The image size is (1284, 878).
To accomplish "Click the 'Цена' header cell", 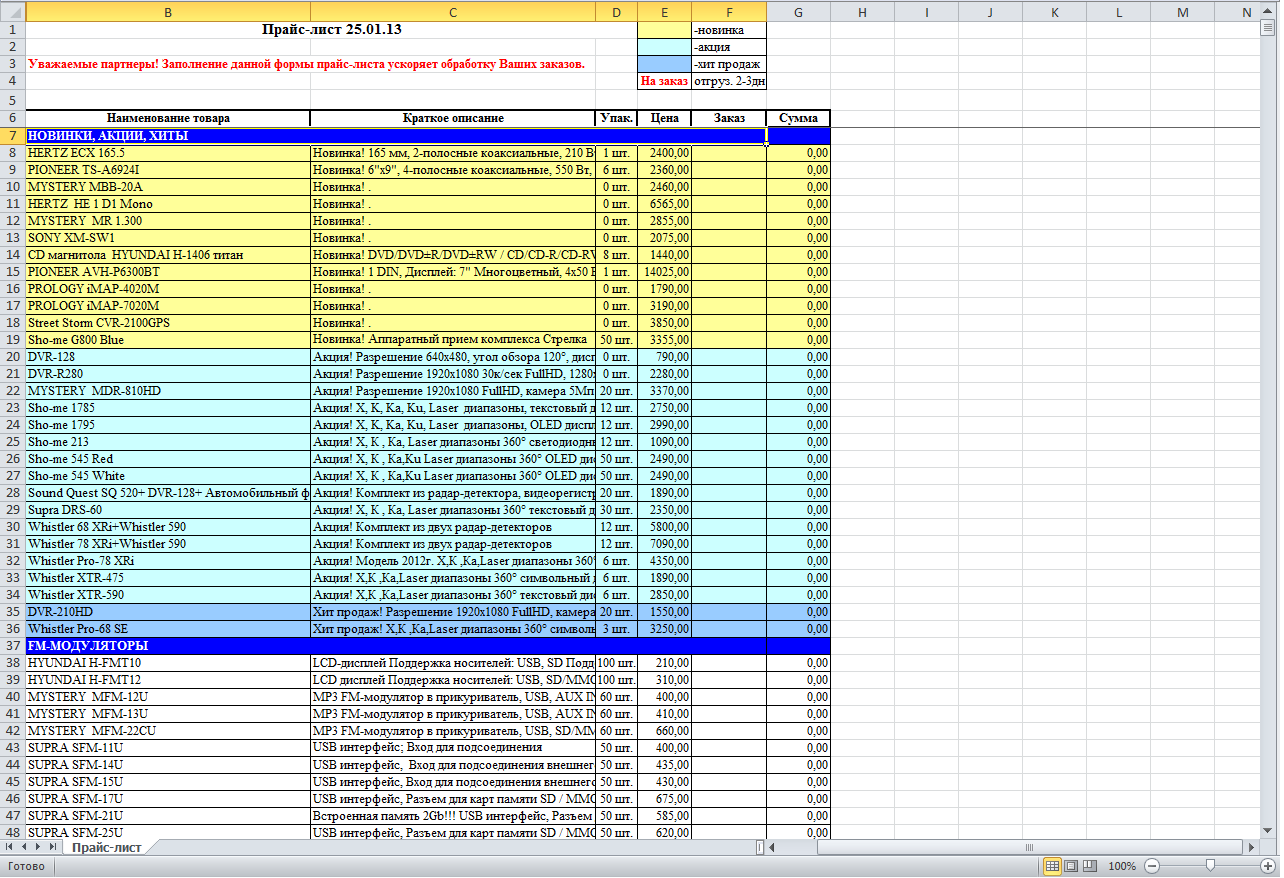I will 664,118.
